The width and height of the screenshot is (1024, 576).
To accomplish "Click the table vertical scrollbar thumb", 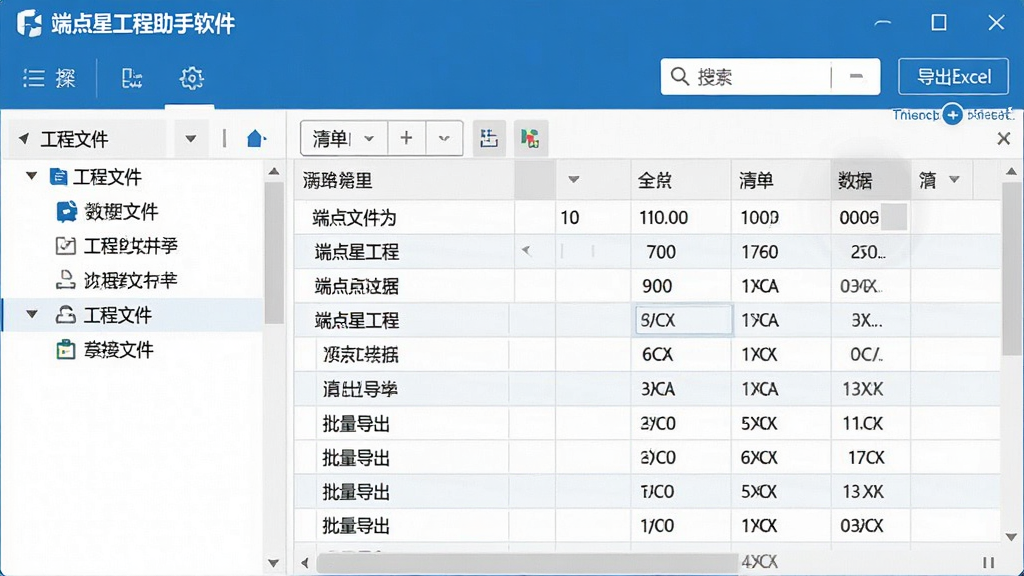I will coord(1012,269).
